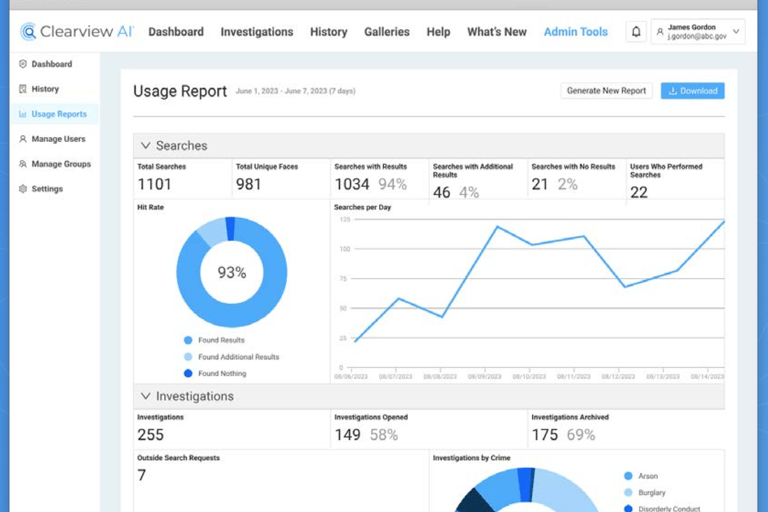Open Dashboard via sidebar shield icon
The height and width of the screenshot is (512, 768).
[x=23, y=64]
